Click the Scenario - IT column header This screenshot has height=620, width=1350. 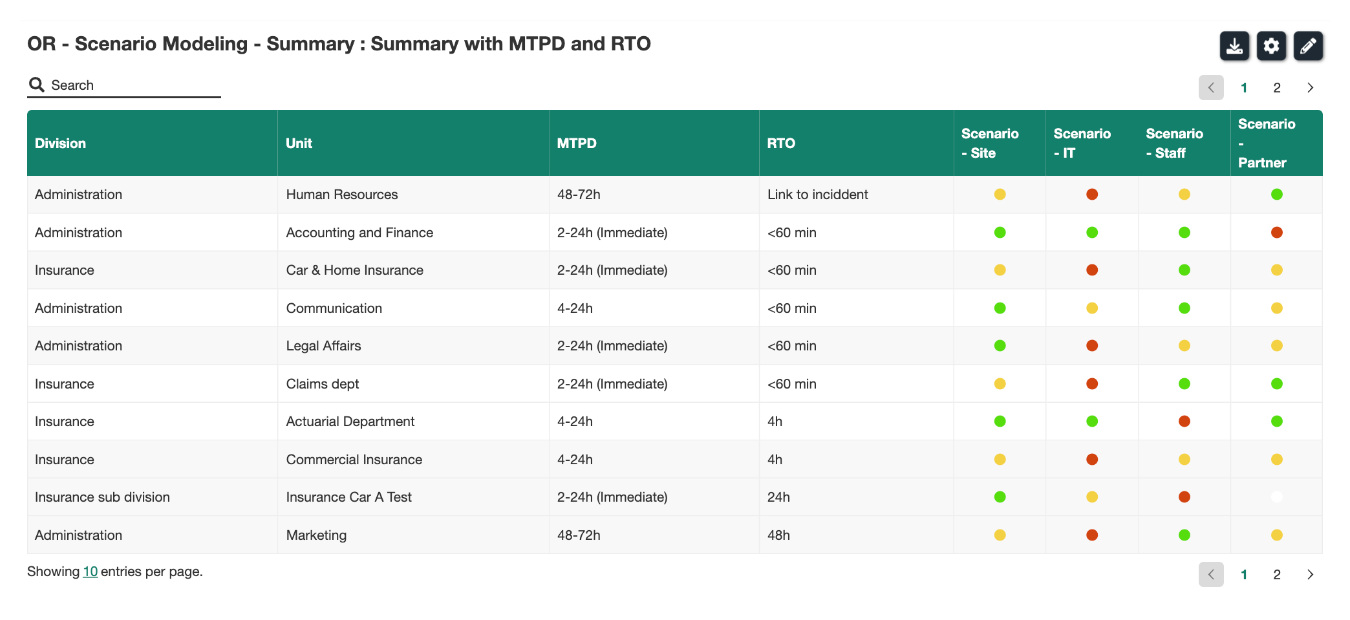pos(1091,143)
